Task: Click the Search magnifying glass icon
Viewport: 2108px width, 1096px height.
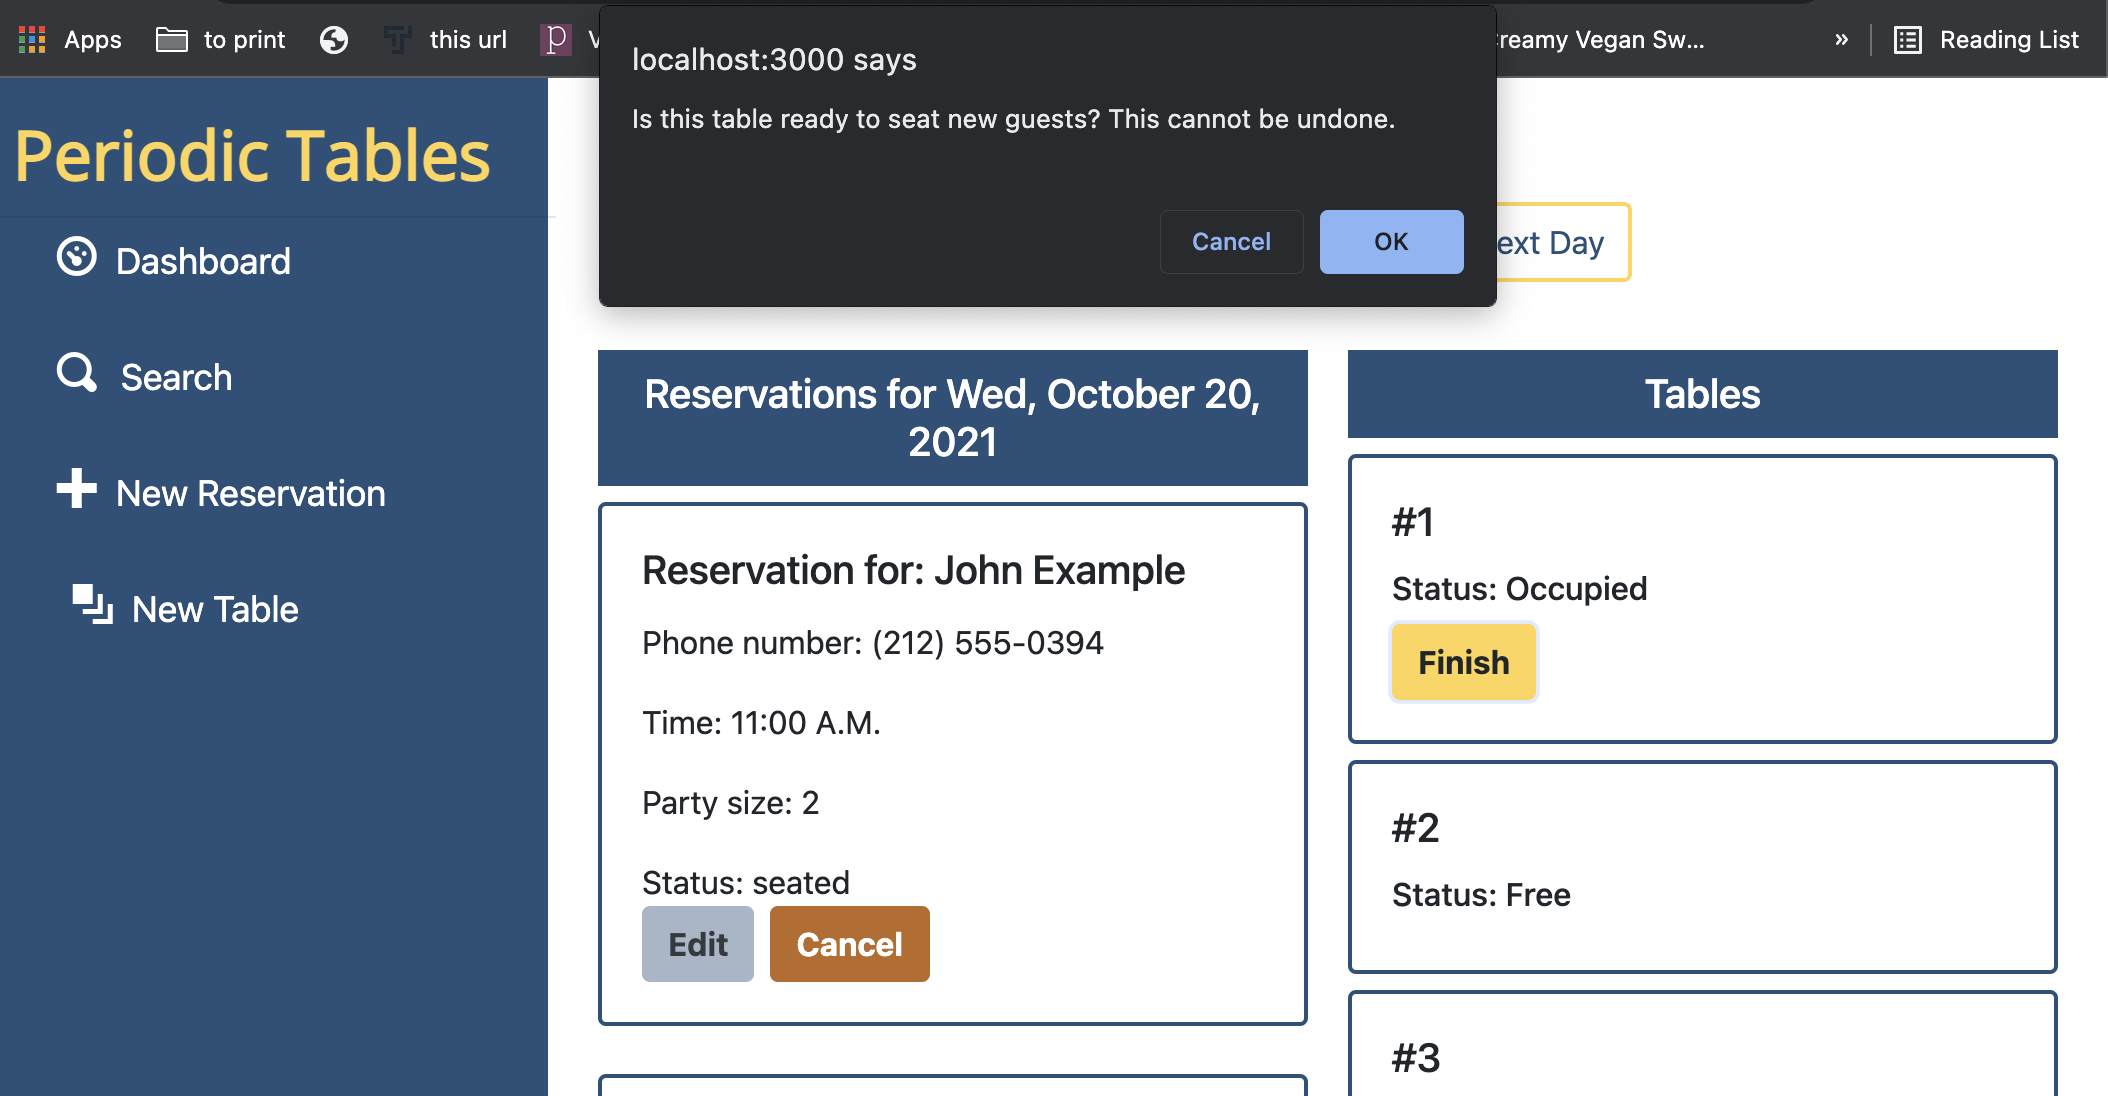Action: (x=76, y=372)
